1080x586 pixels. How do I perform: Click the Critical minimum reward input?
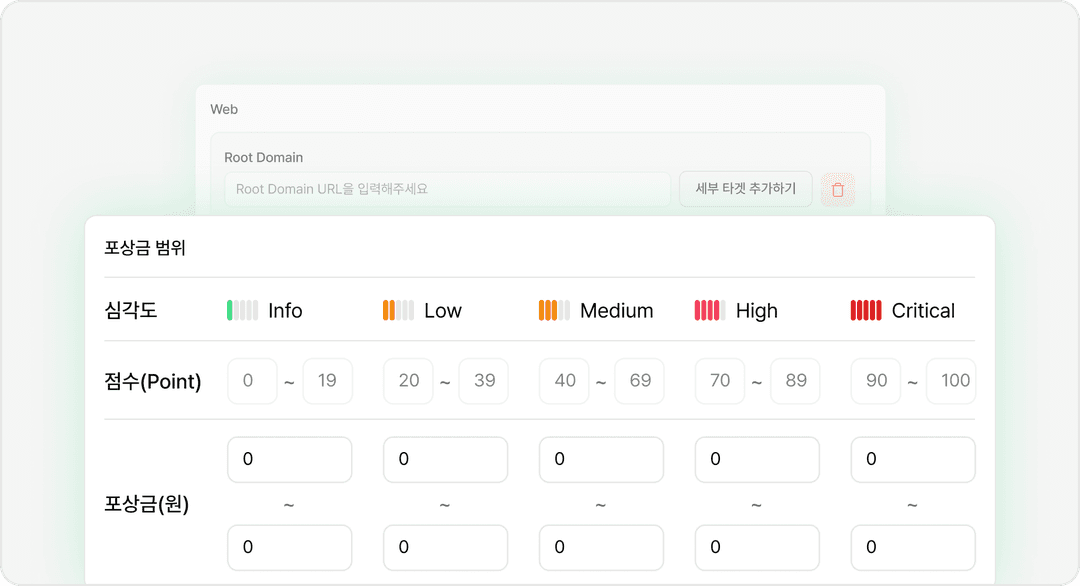point(912,460)
